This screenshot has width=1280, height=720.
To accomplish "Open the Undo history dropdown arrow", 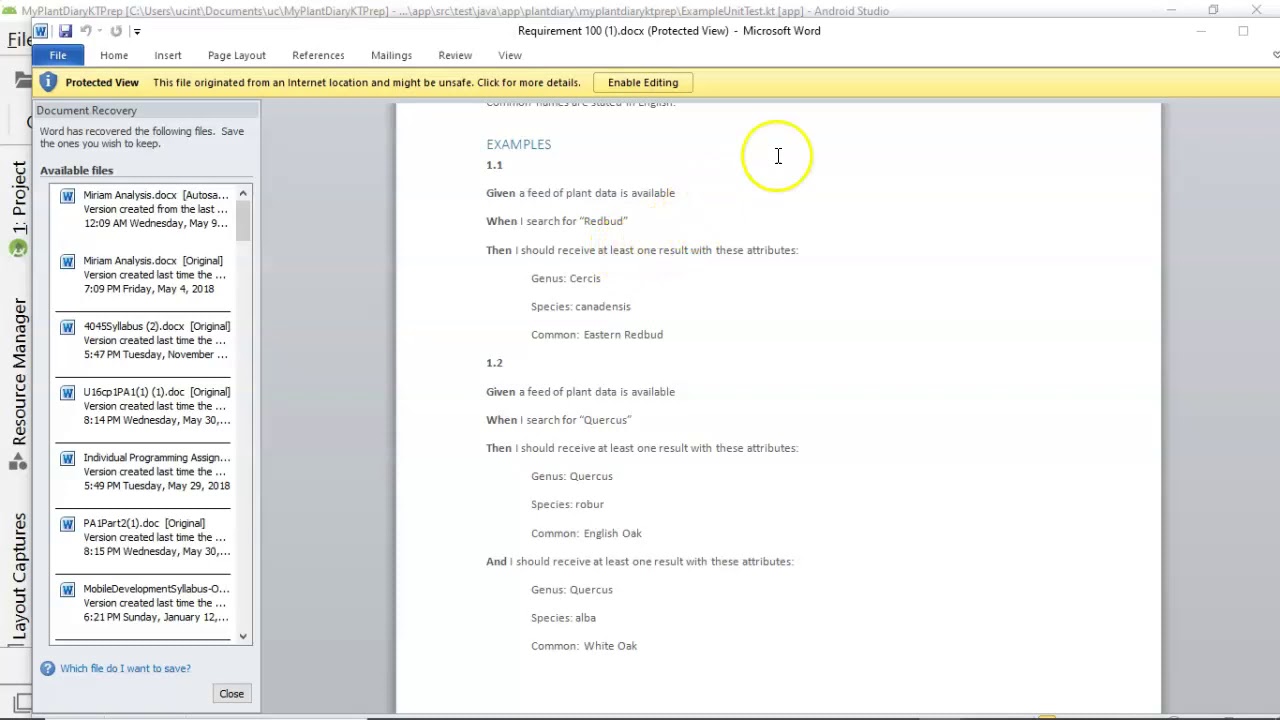I will click(99, 31).
